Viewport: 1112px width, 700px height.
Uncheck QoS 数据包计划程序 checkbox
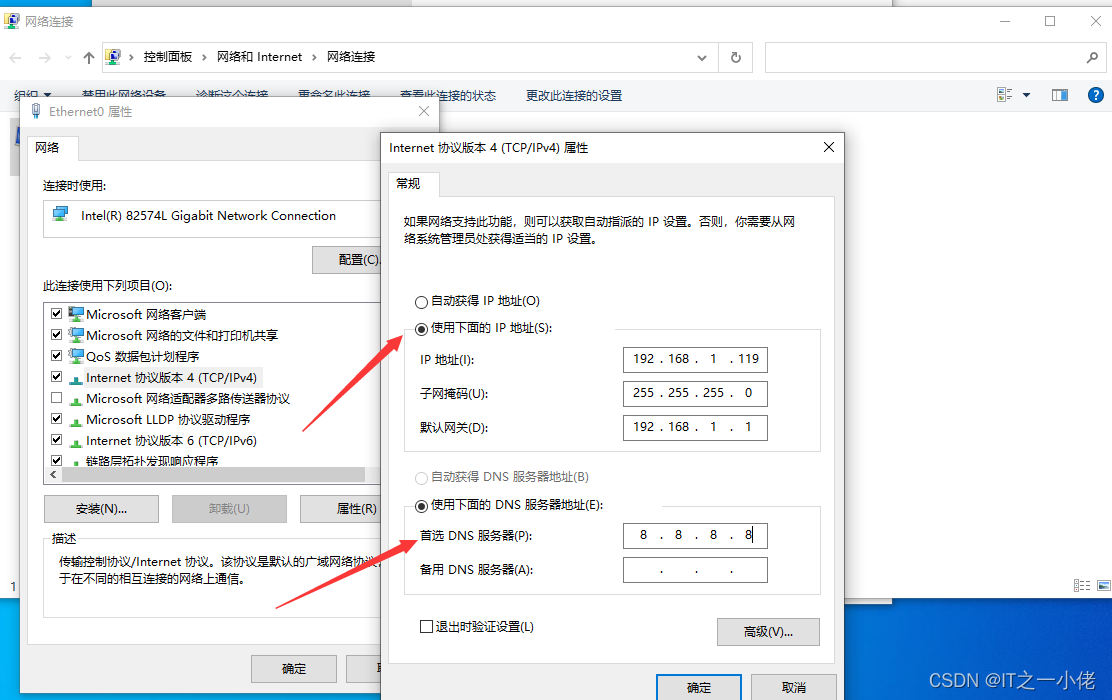coord(57,355)
